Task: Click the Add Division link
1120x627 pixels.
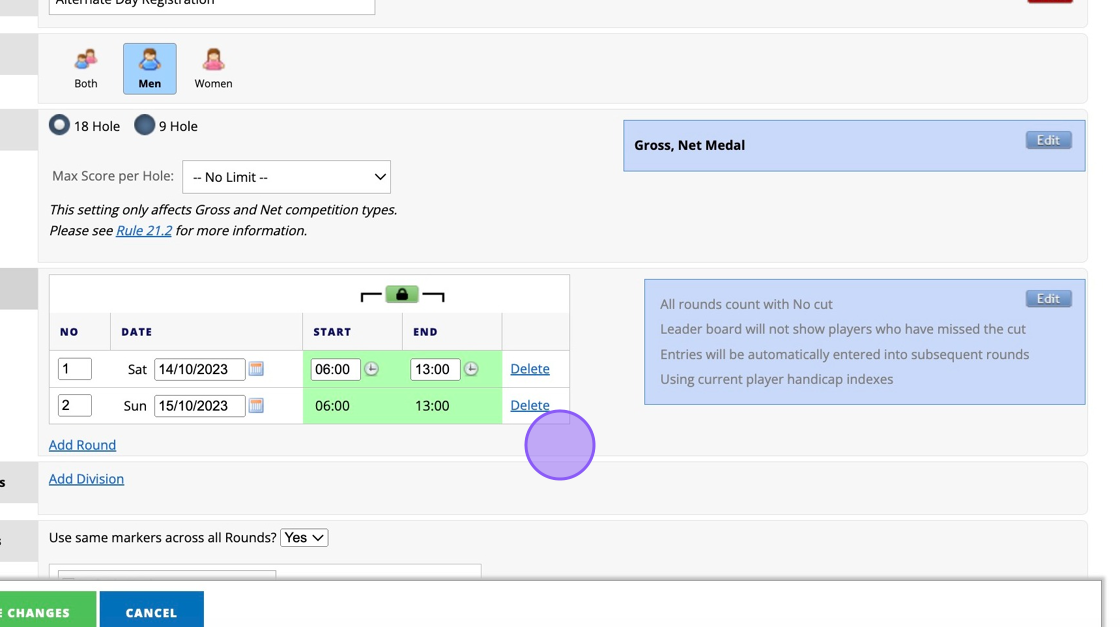Action: pyautogui.click(x=86, y=479)
